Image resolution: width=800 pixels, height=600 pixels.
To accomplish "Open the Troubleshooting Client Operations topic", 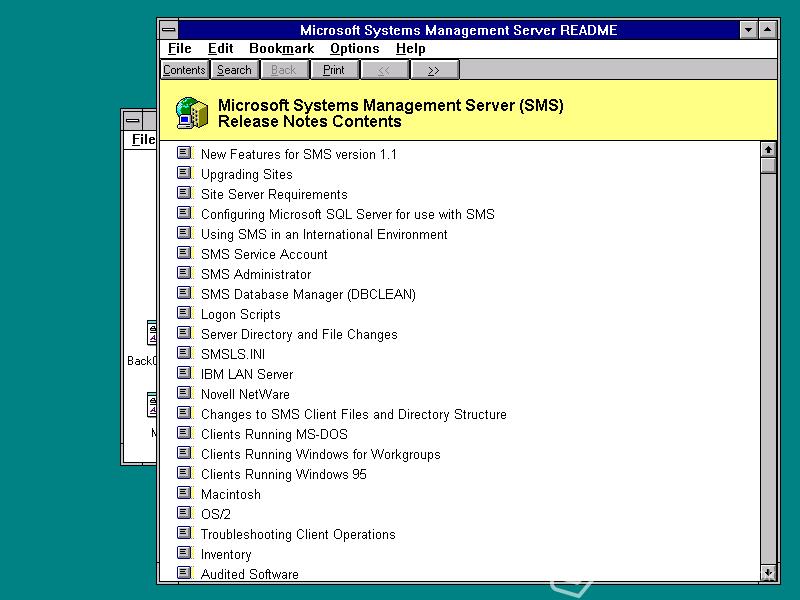I will point(298,534).
